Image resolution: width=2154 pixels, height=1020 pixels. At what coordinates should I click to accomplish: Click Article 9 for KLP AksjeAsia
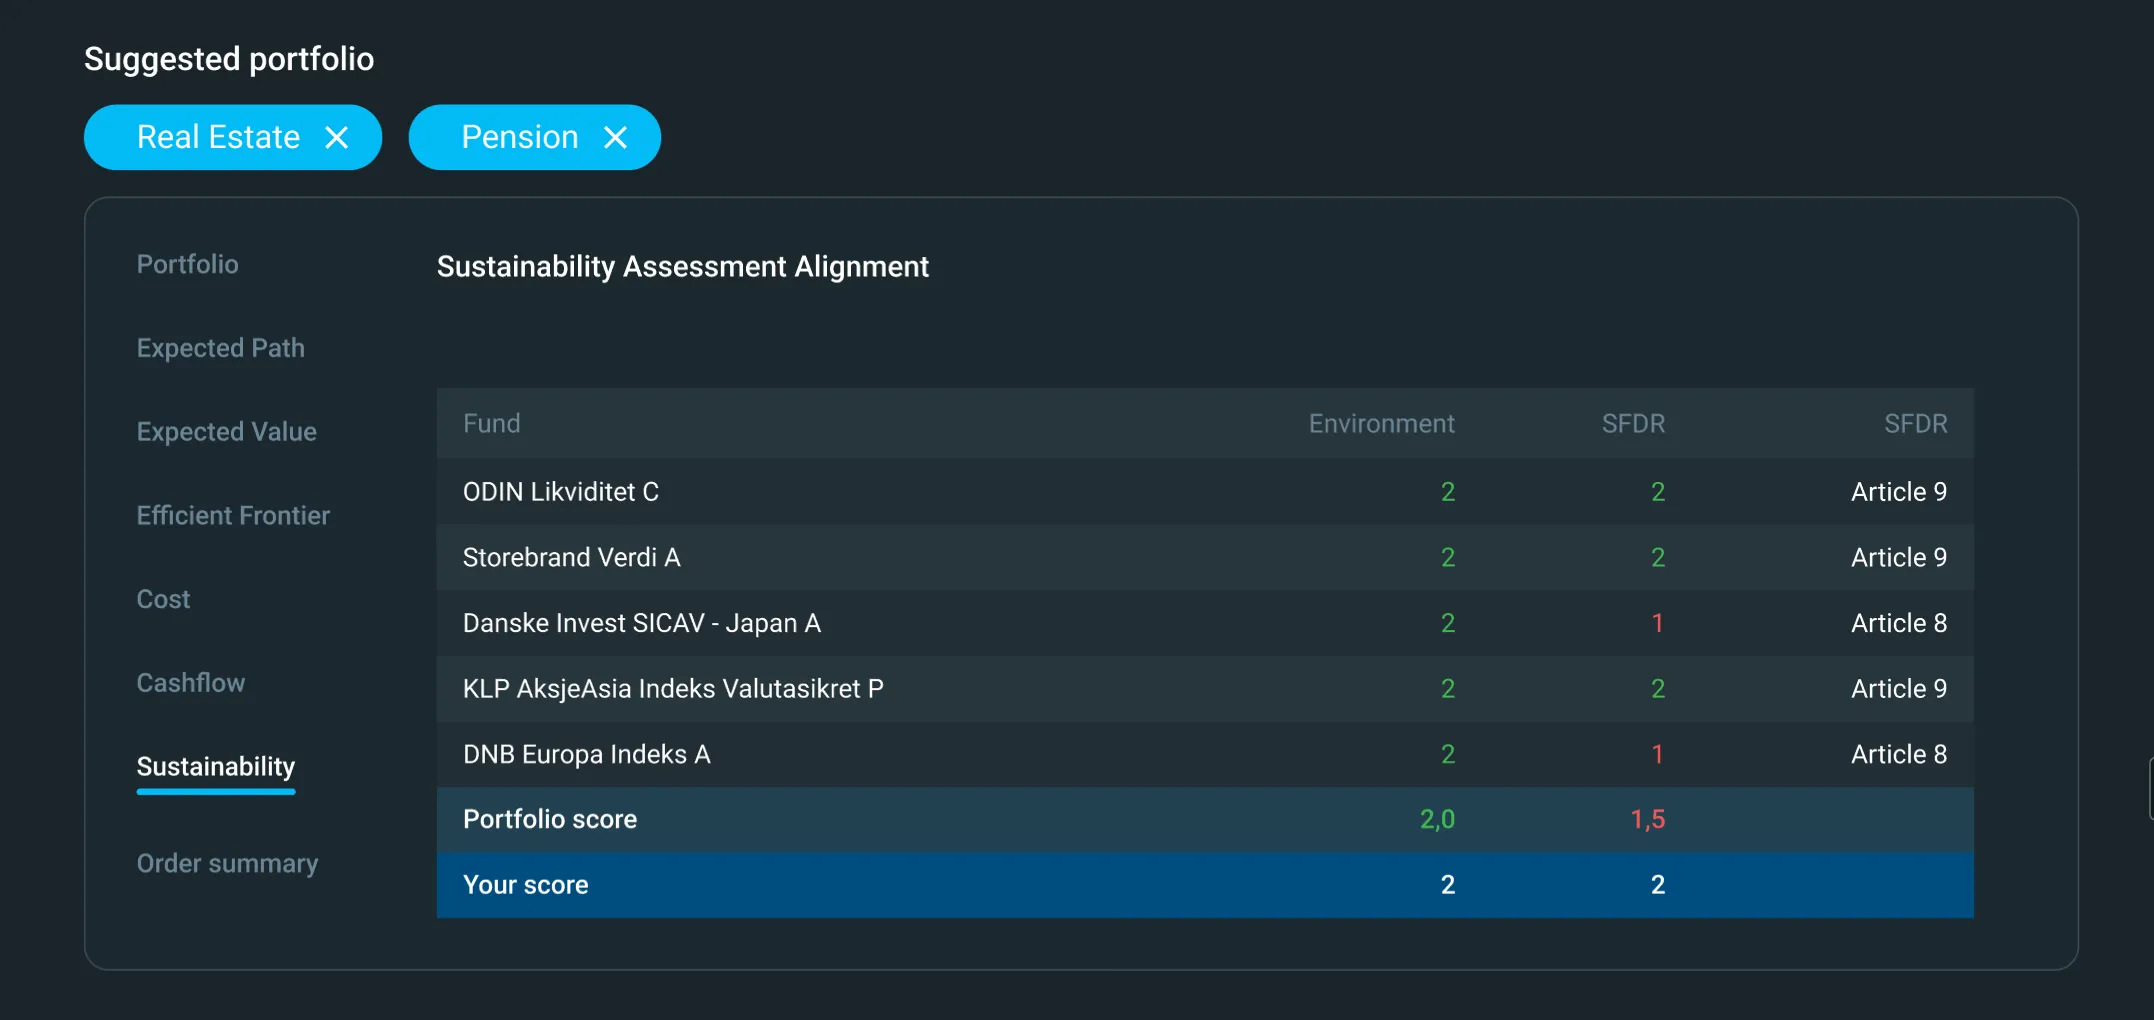(1899, 689)
